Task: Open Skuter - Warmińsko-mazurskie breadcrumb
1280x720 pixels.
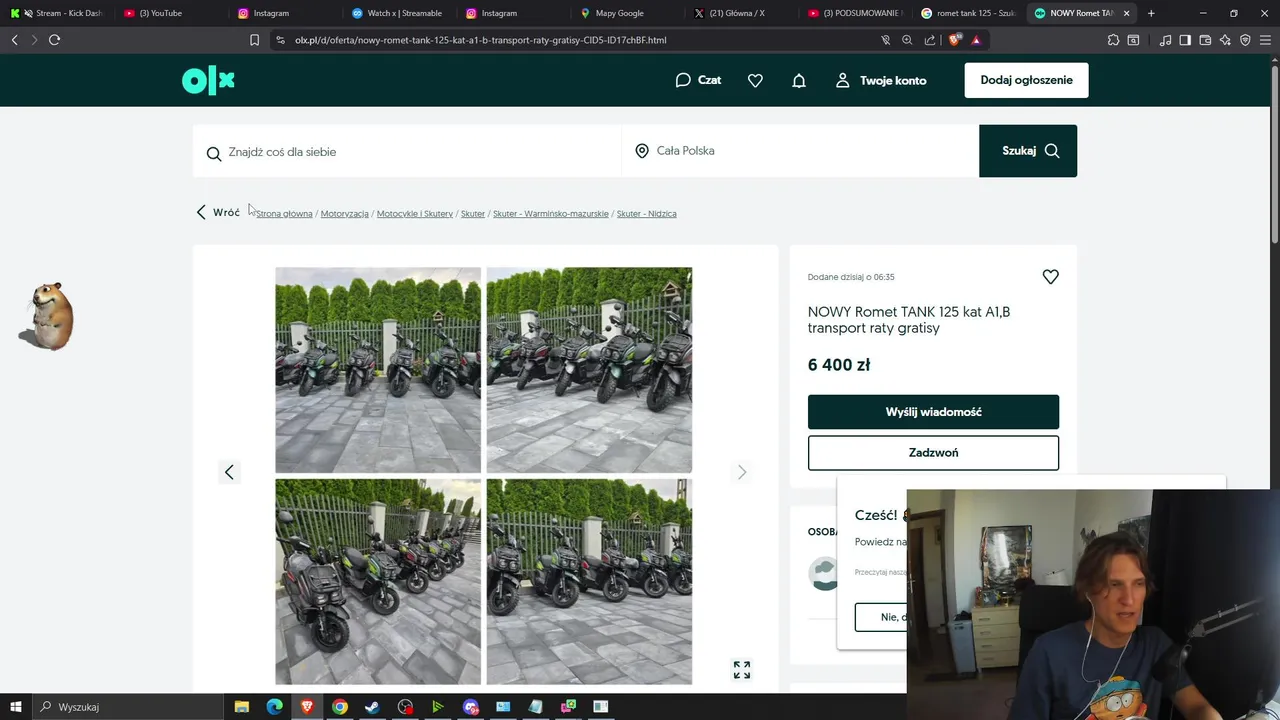Action: tap(551, 214)
